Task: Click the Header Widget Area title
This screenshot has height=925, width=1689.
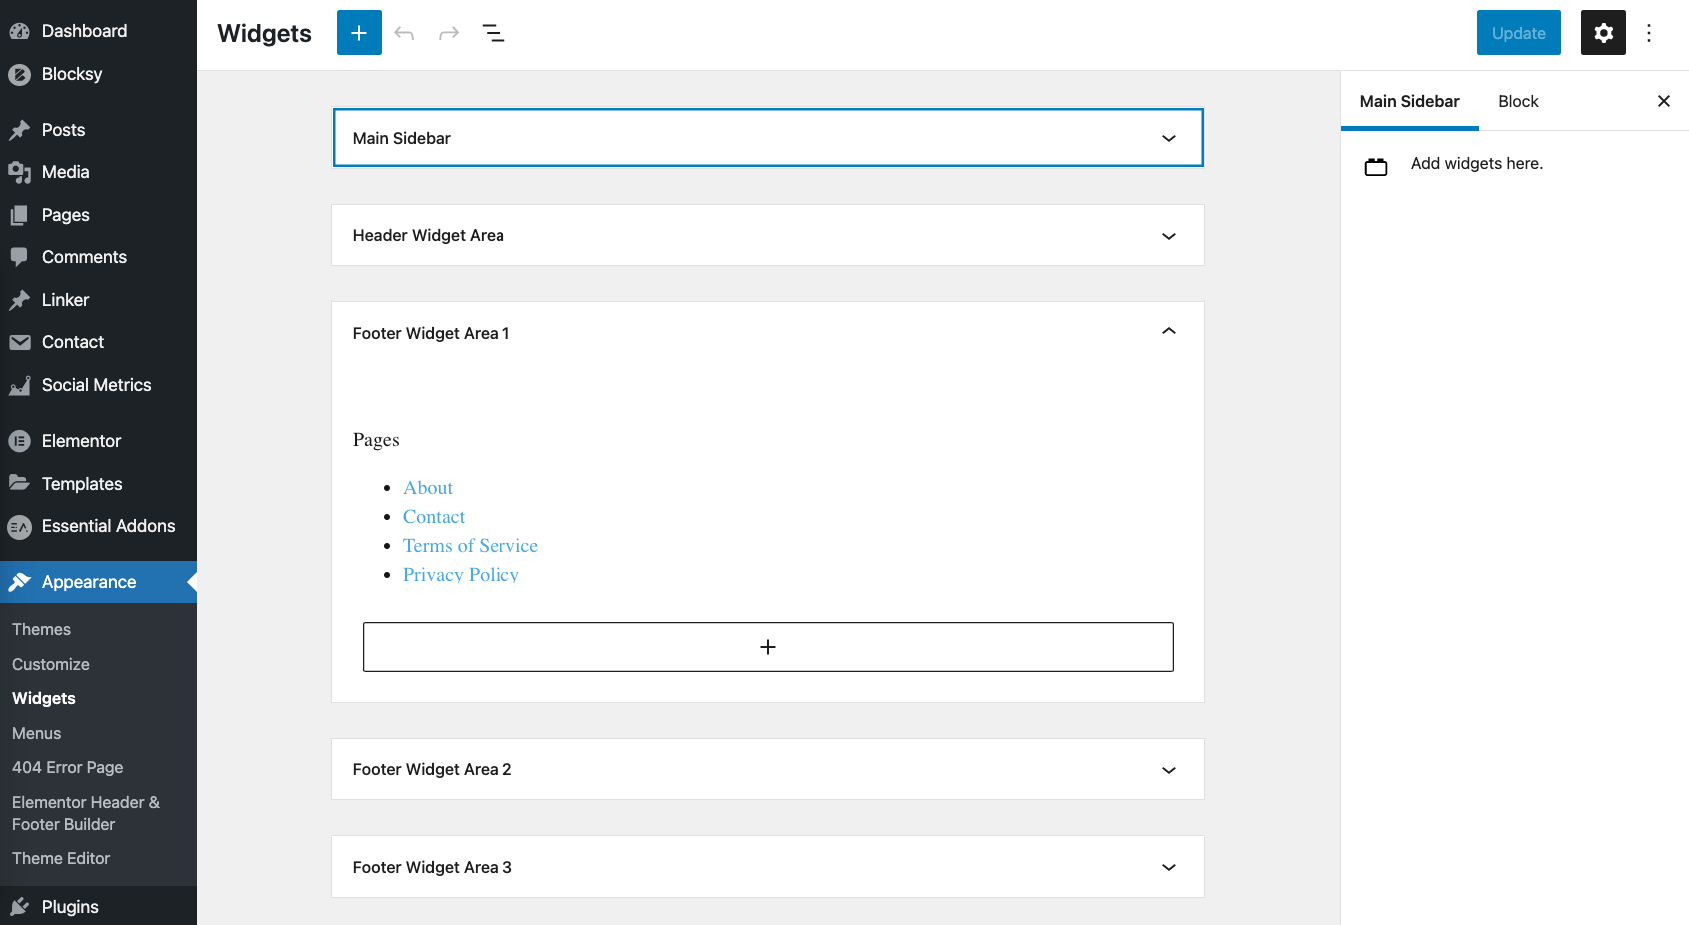Action: (x=428, y=236)
